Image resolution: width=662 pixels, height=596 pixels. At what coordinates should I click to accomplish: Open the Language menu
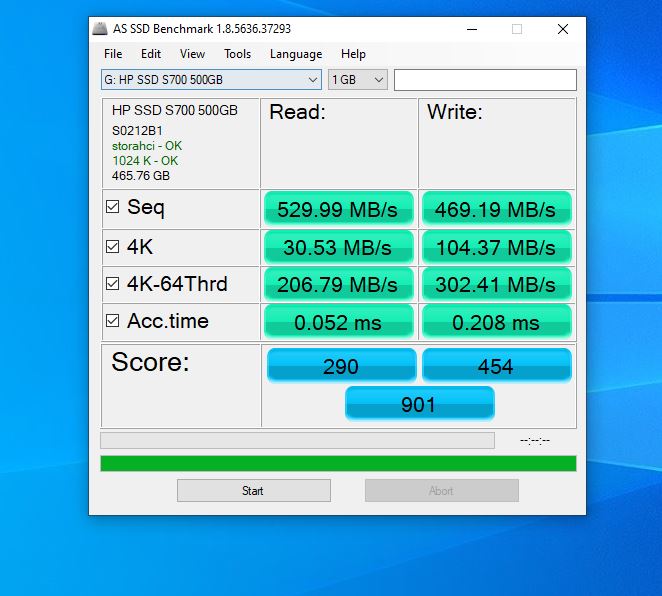click(x=296, y=54)
